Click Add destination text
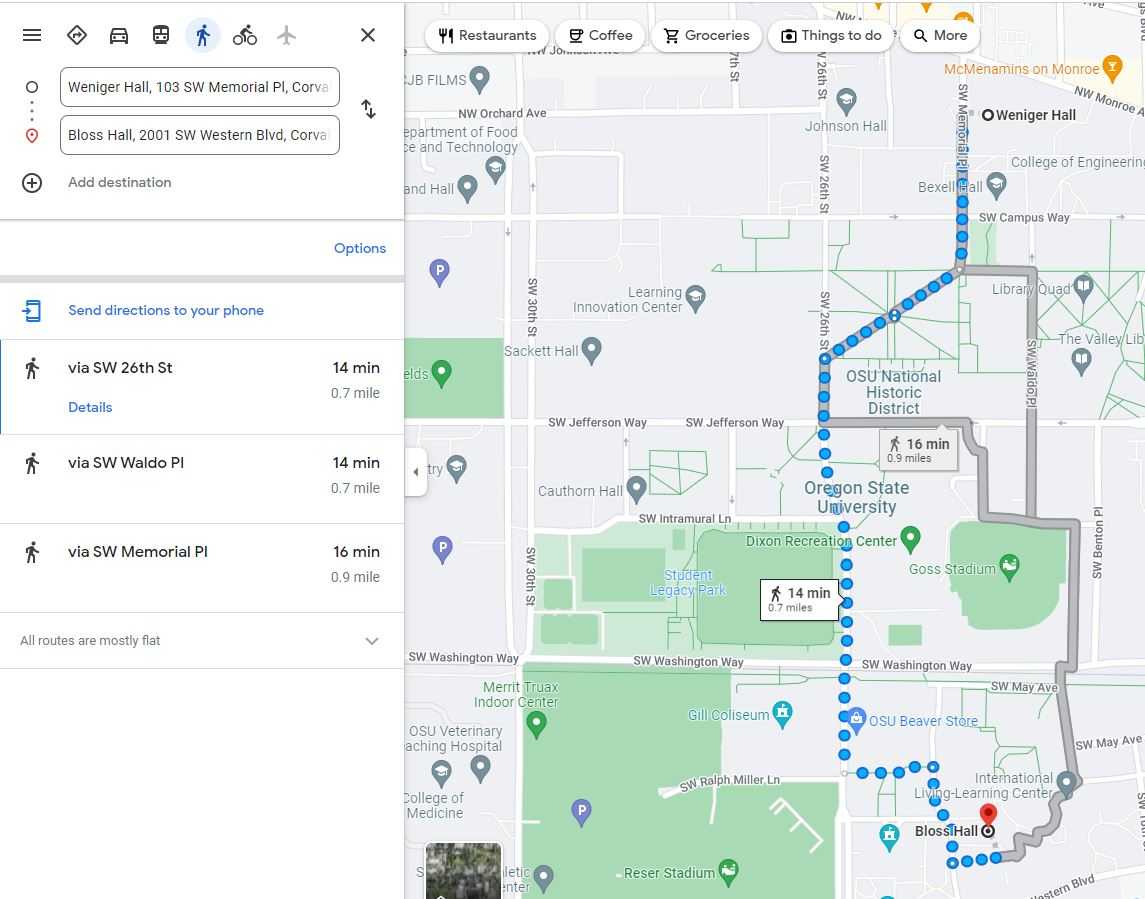 (x=120, y=183)
